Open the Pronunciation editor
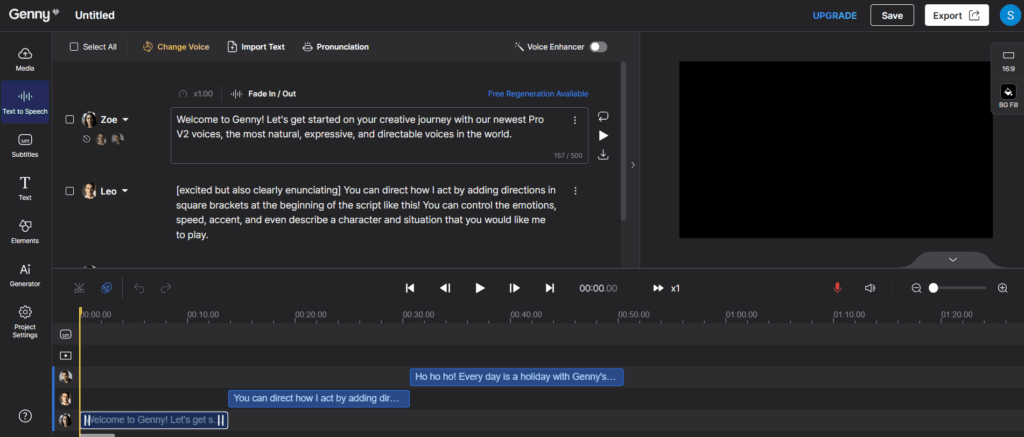Image resolution: width=1024 pixels, height=437 pixels. click(336, 47)
